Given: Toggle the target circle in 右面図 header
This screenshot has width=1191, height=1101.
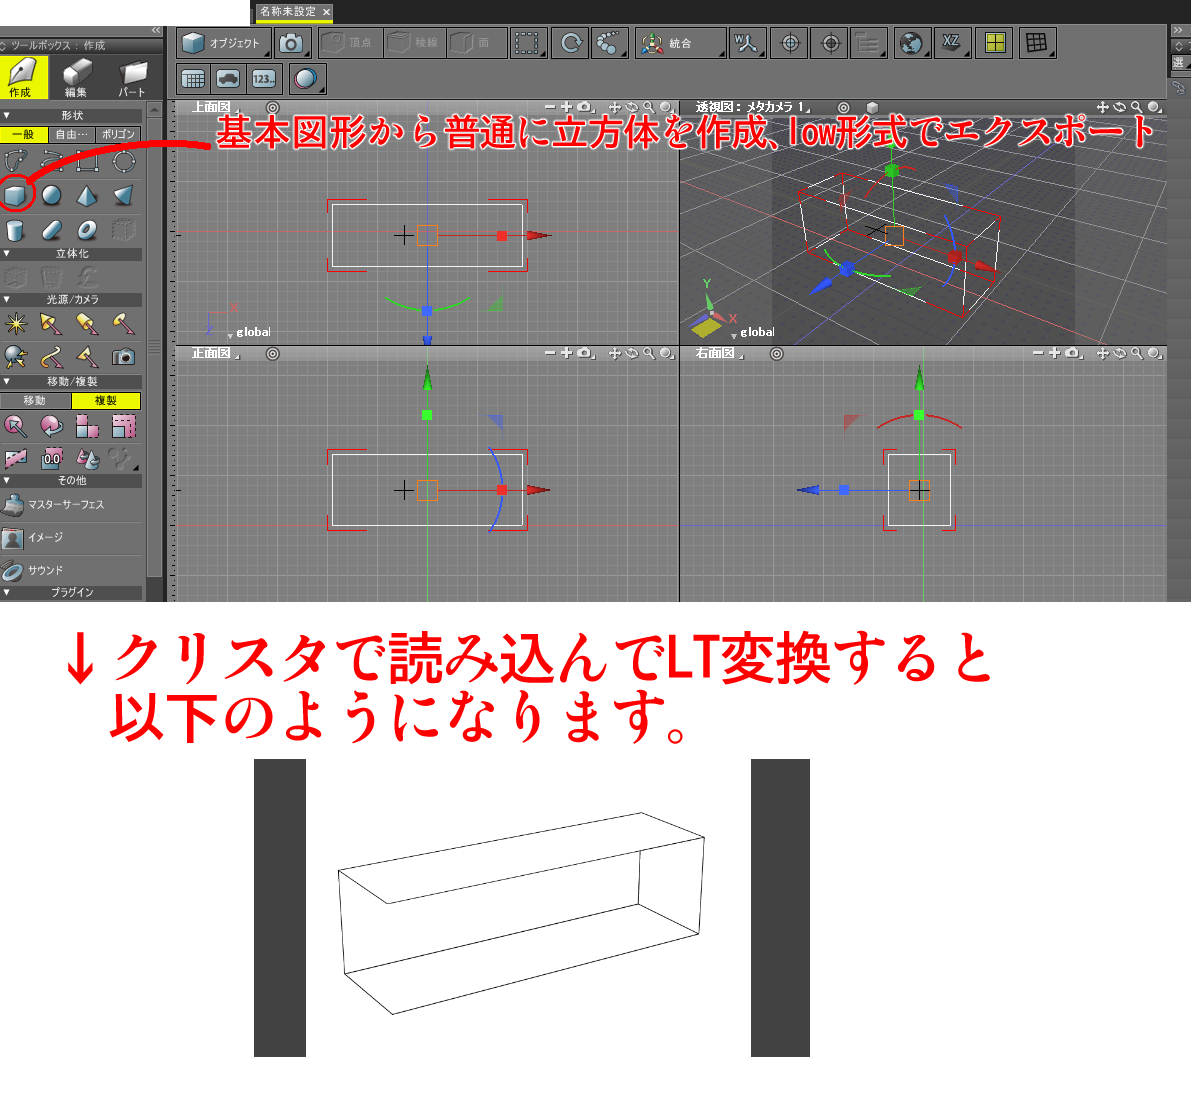Looking at the screenshot, I should coord(776,354).
